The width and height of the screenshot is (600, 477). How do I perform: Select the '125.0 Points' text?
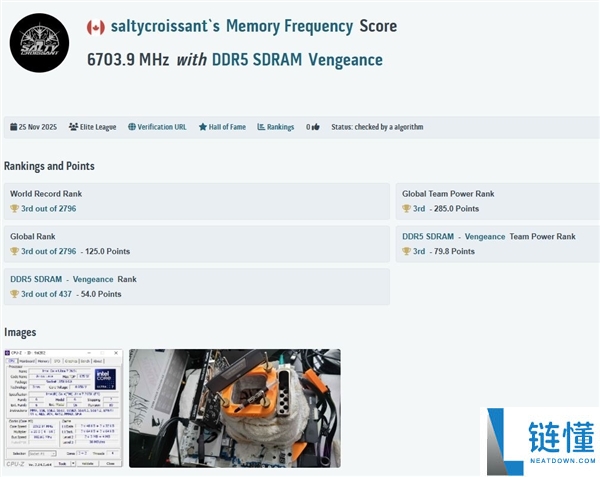tap(108, 251)
